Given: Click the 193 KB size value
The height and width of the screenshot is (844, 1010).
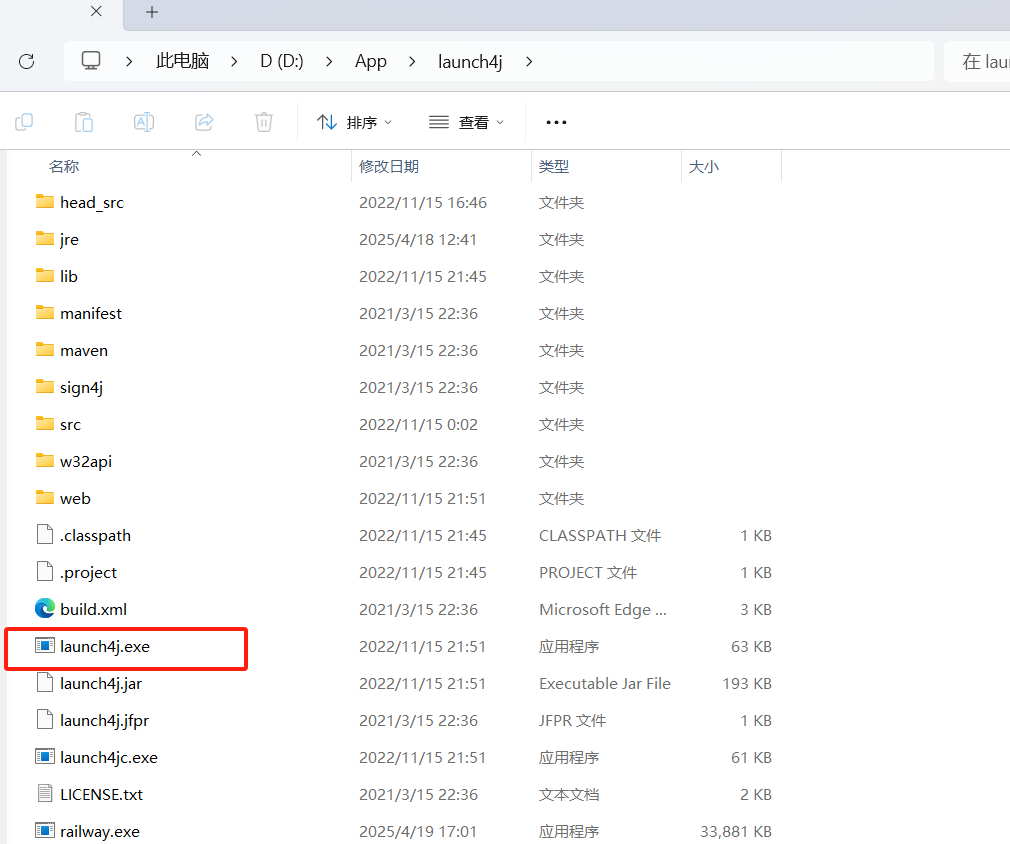Looking at the screenshot, I should [x=747, y=684].
